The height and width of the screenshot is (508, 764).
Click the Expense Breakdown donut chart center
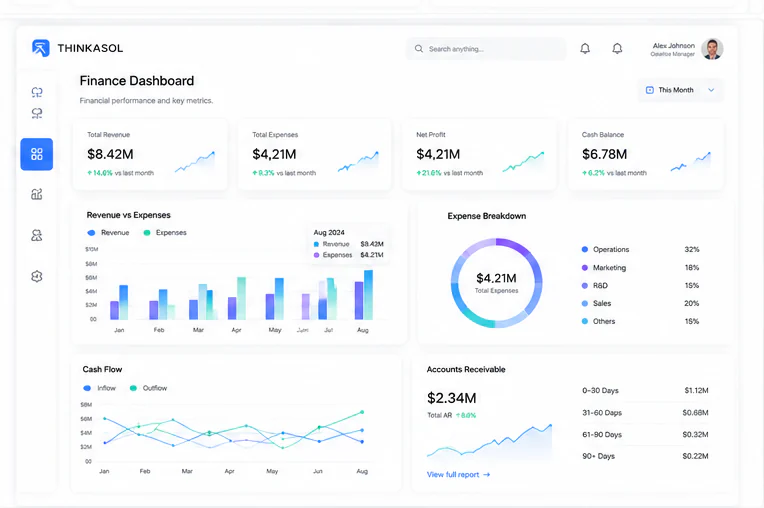[496, 283]
